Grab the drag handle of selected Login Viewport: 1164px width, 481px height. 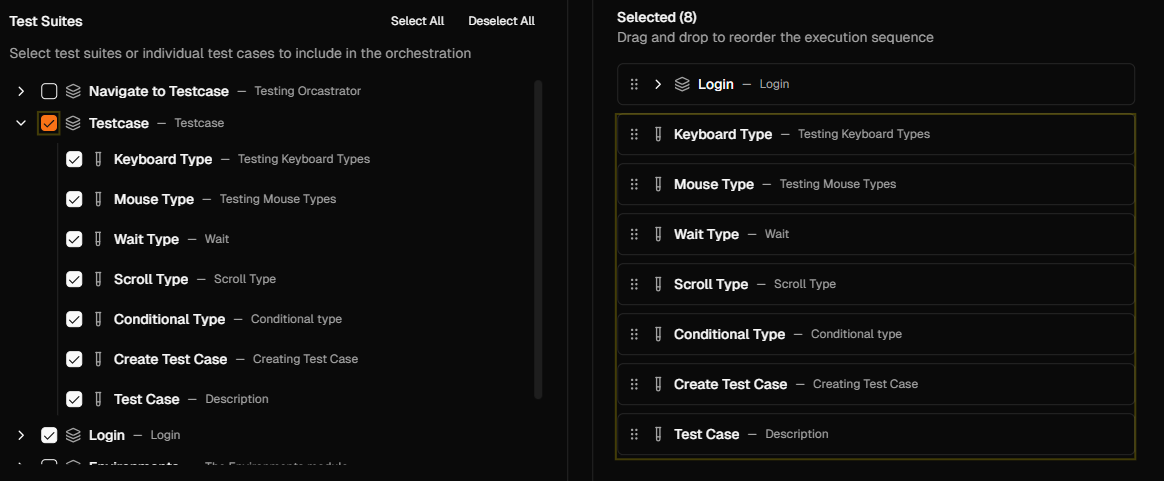click(634, 85)
